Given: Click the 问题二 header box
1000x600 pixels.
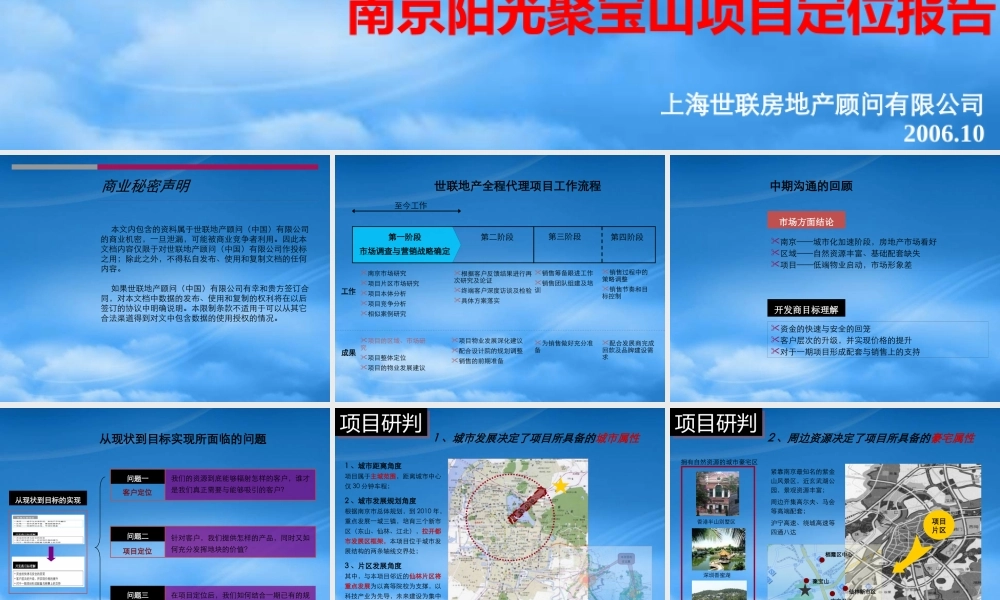Looking at the screenshot, I should (x=138, y=536).
